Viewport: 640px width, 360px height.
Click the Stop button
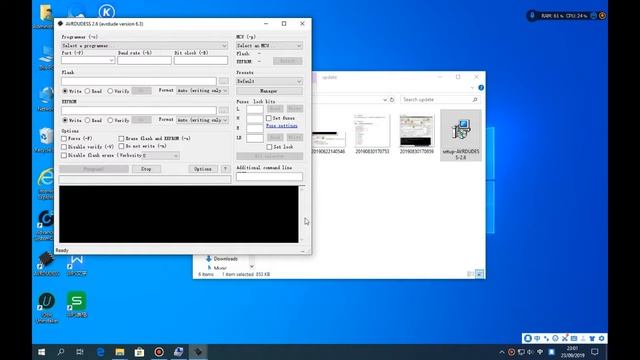[146, 169]
